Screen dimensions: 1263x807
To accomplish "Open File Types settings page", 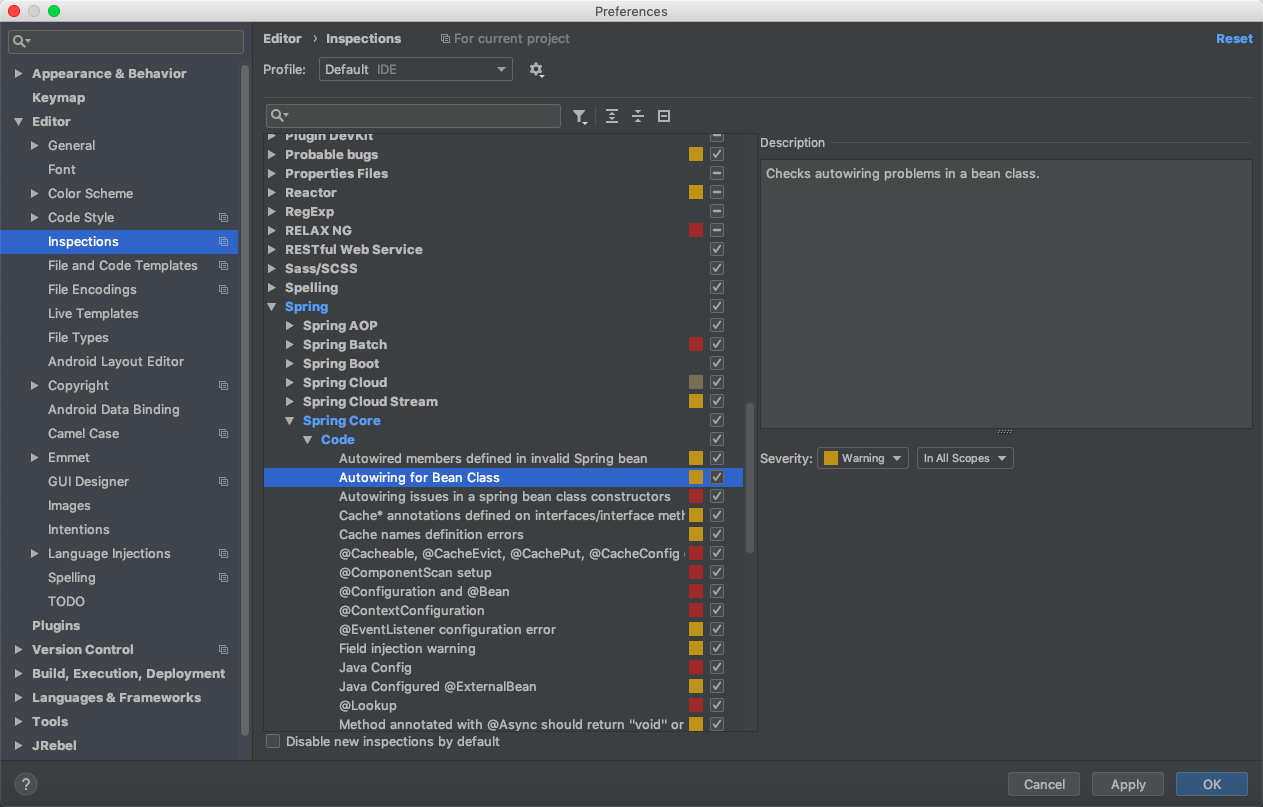I will click(78, 338).
